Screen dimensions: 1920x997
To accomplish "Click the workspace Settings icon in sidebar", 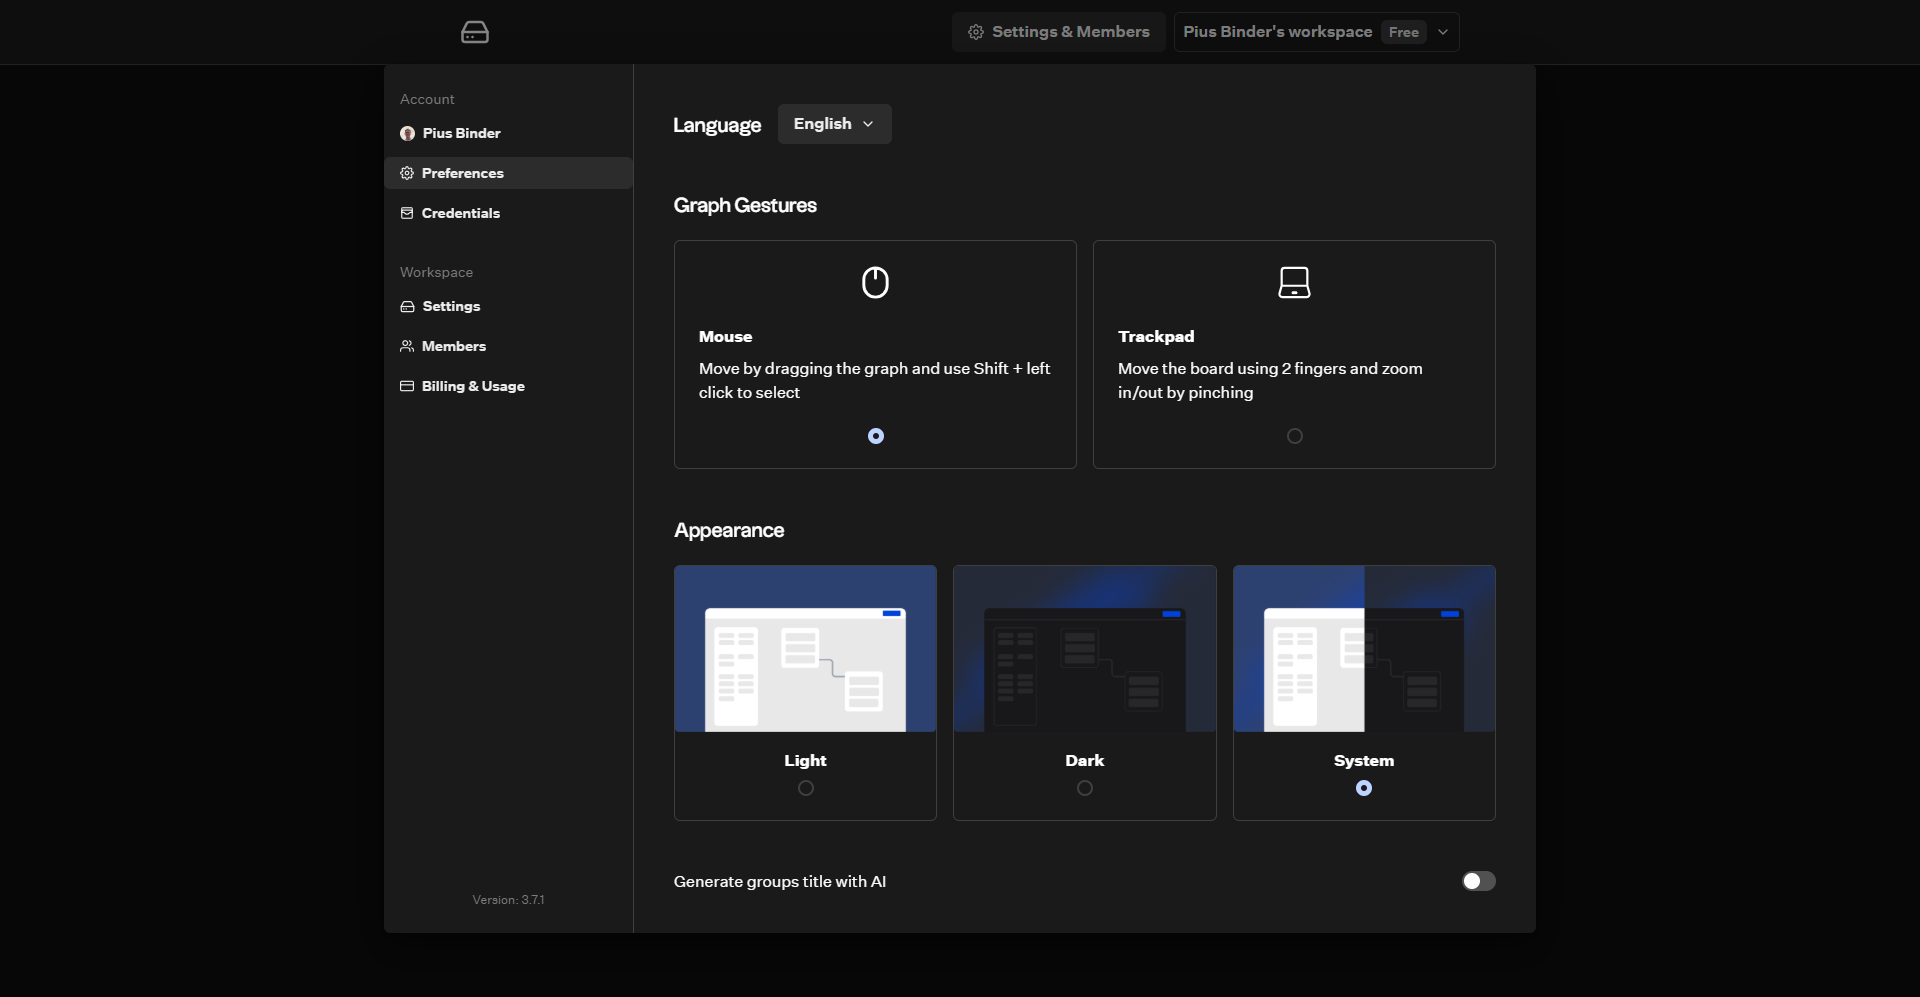I will tap(407, 306).
